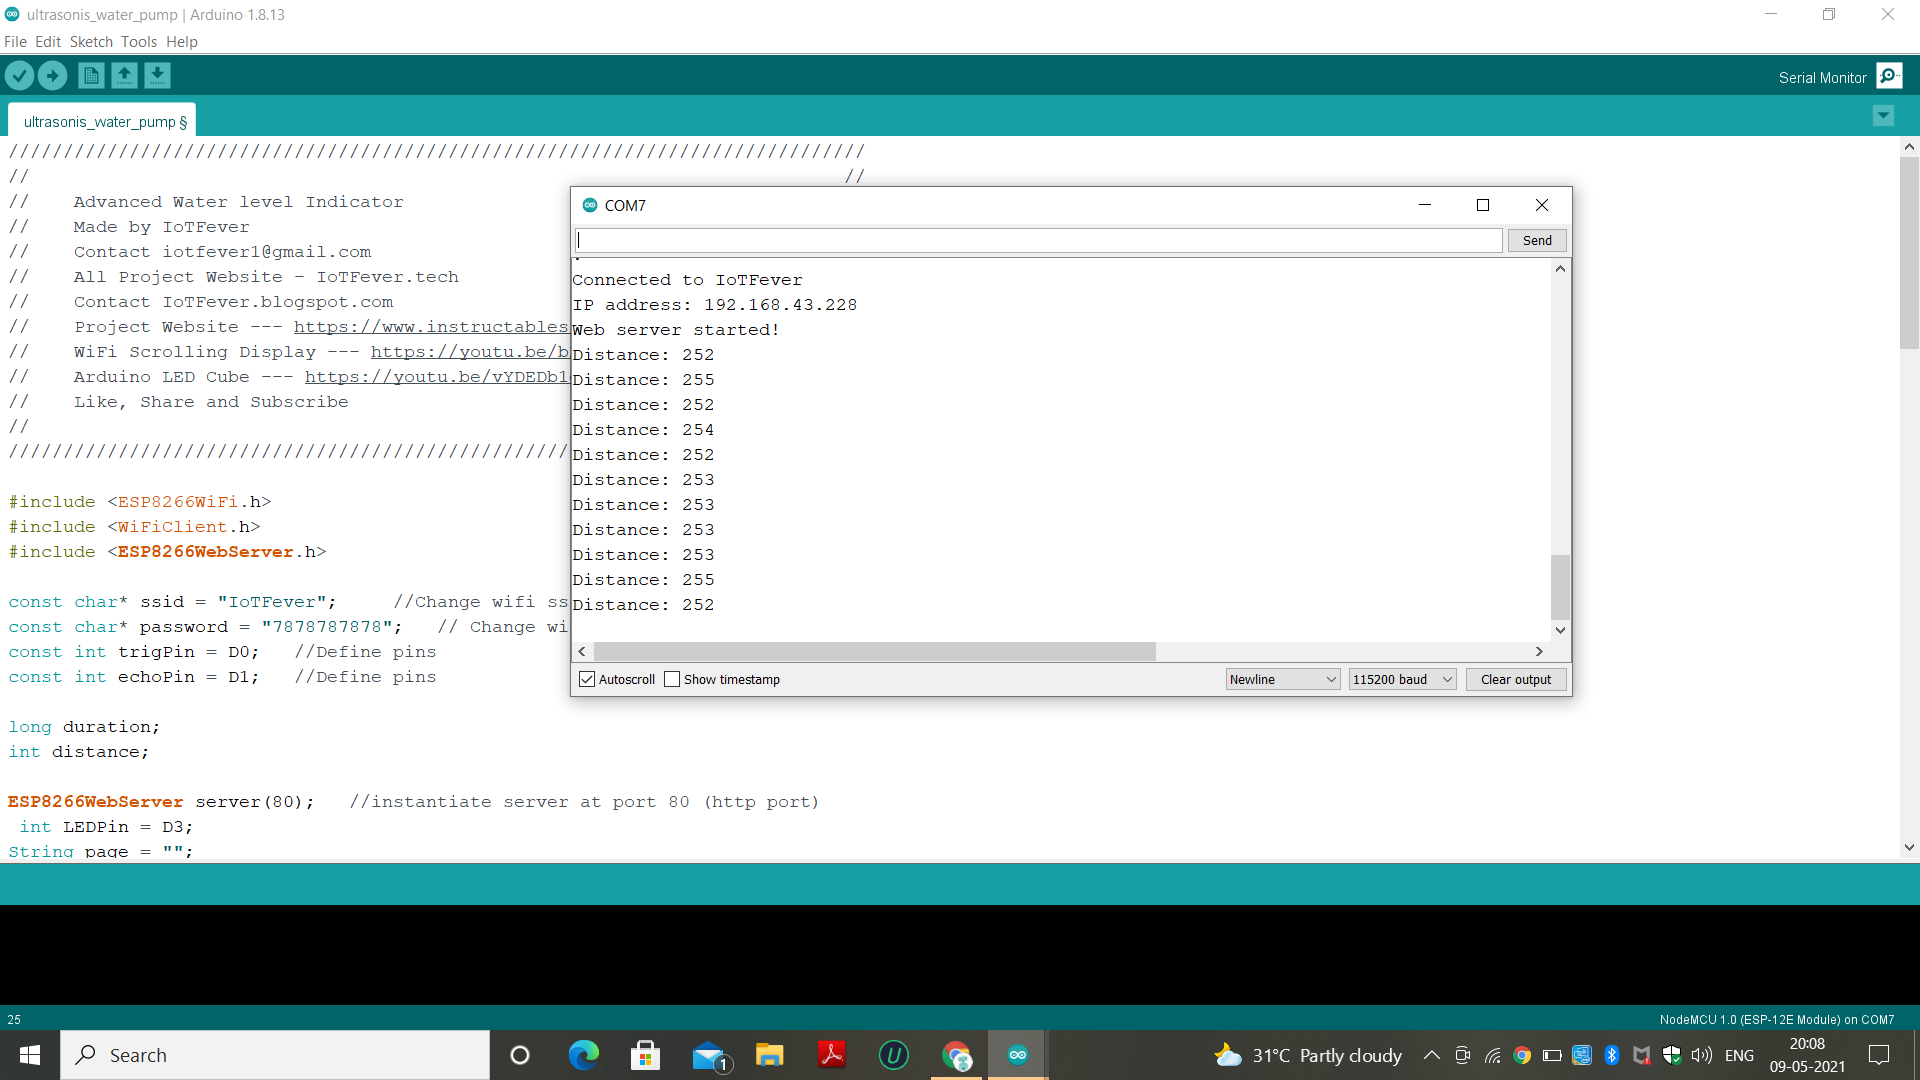Click the Chrome tray icon
The image size is (1920, 1080).
click(x=1522, y=1055)
